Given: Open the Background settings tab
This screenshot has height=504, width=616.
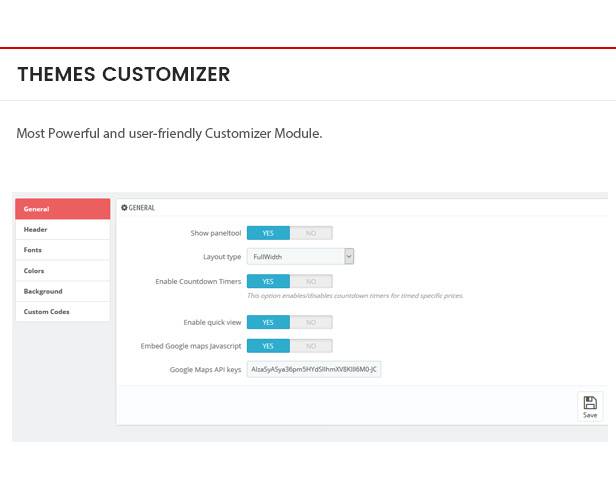Looking at the screenshot, I should pyautogui.click(x=62, y=291).
